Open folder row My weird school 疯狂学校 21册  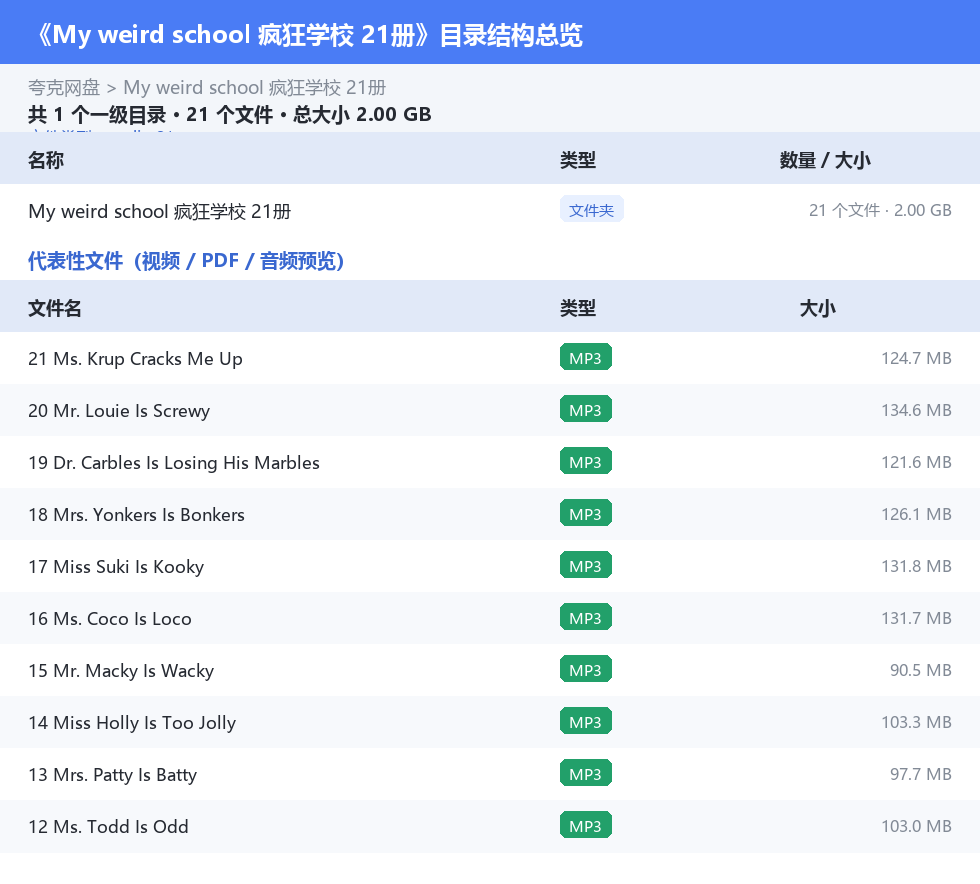(x=490, y=211)
